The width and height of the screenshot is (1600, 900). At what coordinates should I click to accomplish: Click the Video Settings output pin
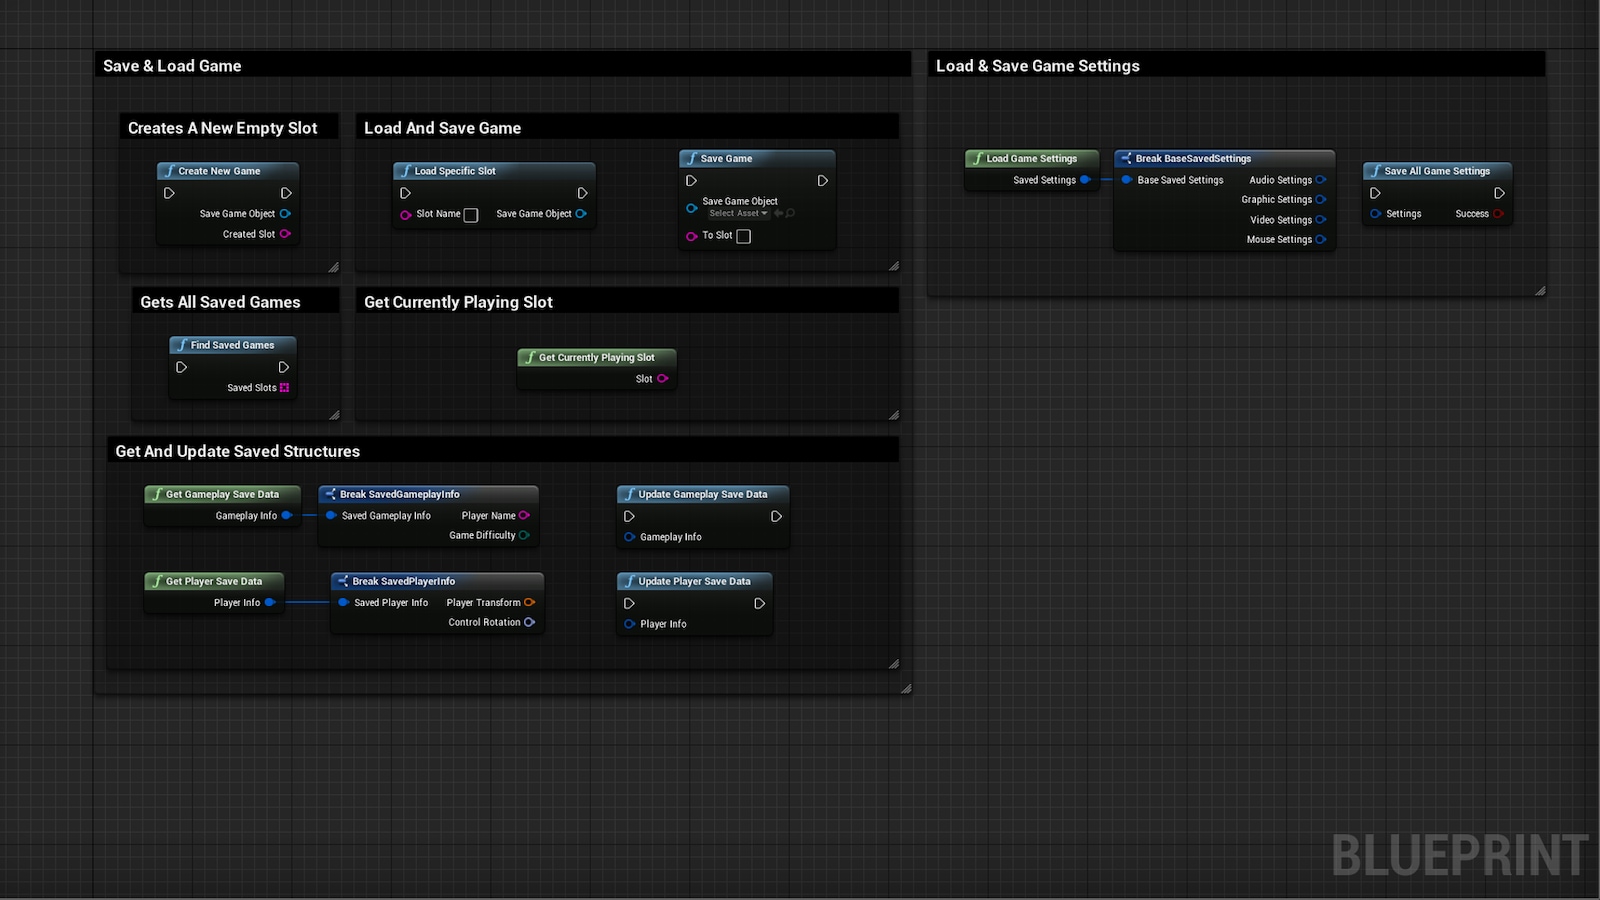point(1321,220)
